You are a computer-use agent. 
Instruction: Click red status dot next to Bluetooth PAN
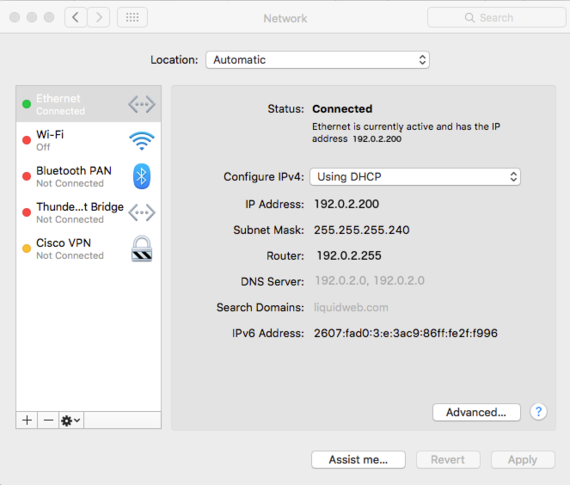[x=27, y=176]
